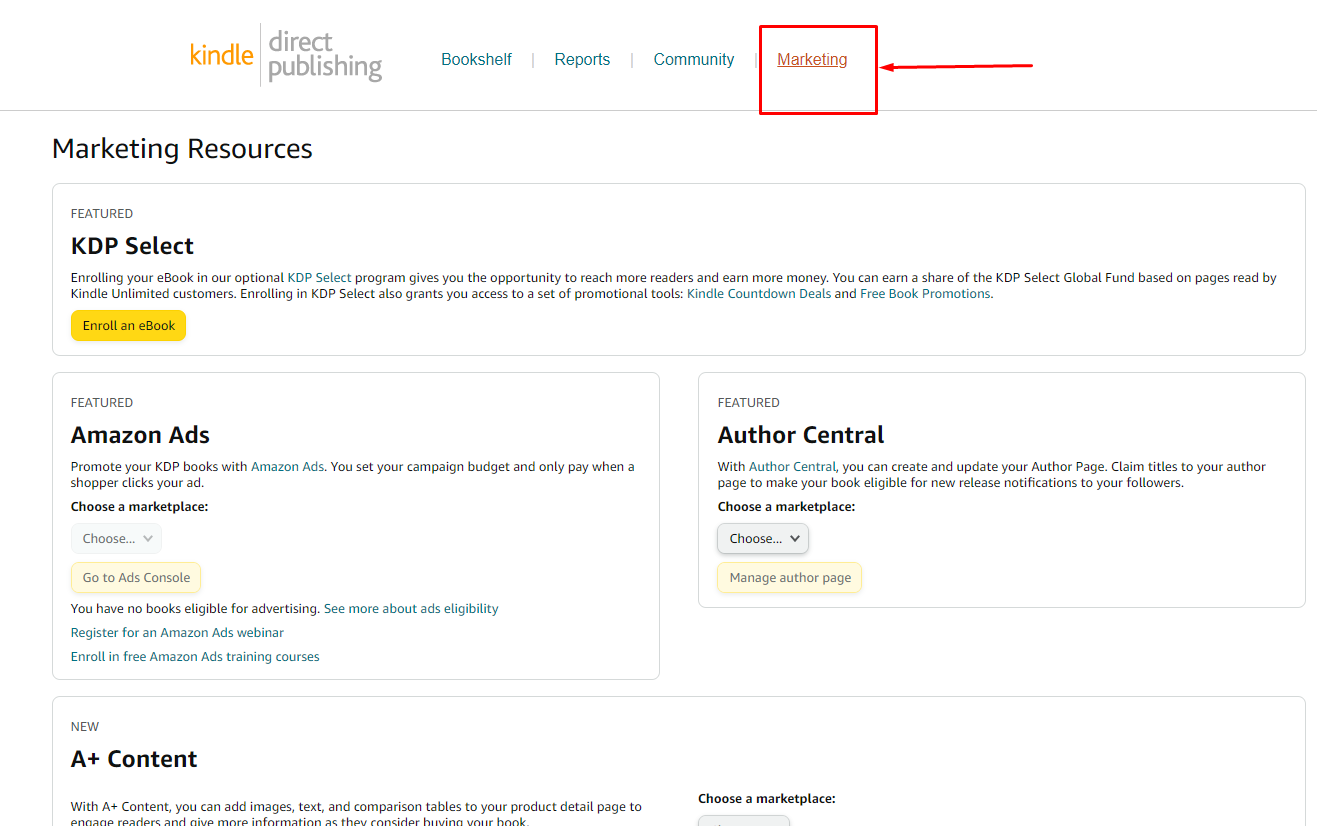
Task: Open Register for an Amazon Ads webinar
Action: tap(177, 633)
